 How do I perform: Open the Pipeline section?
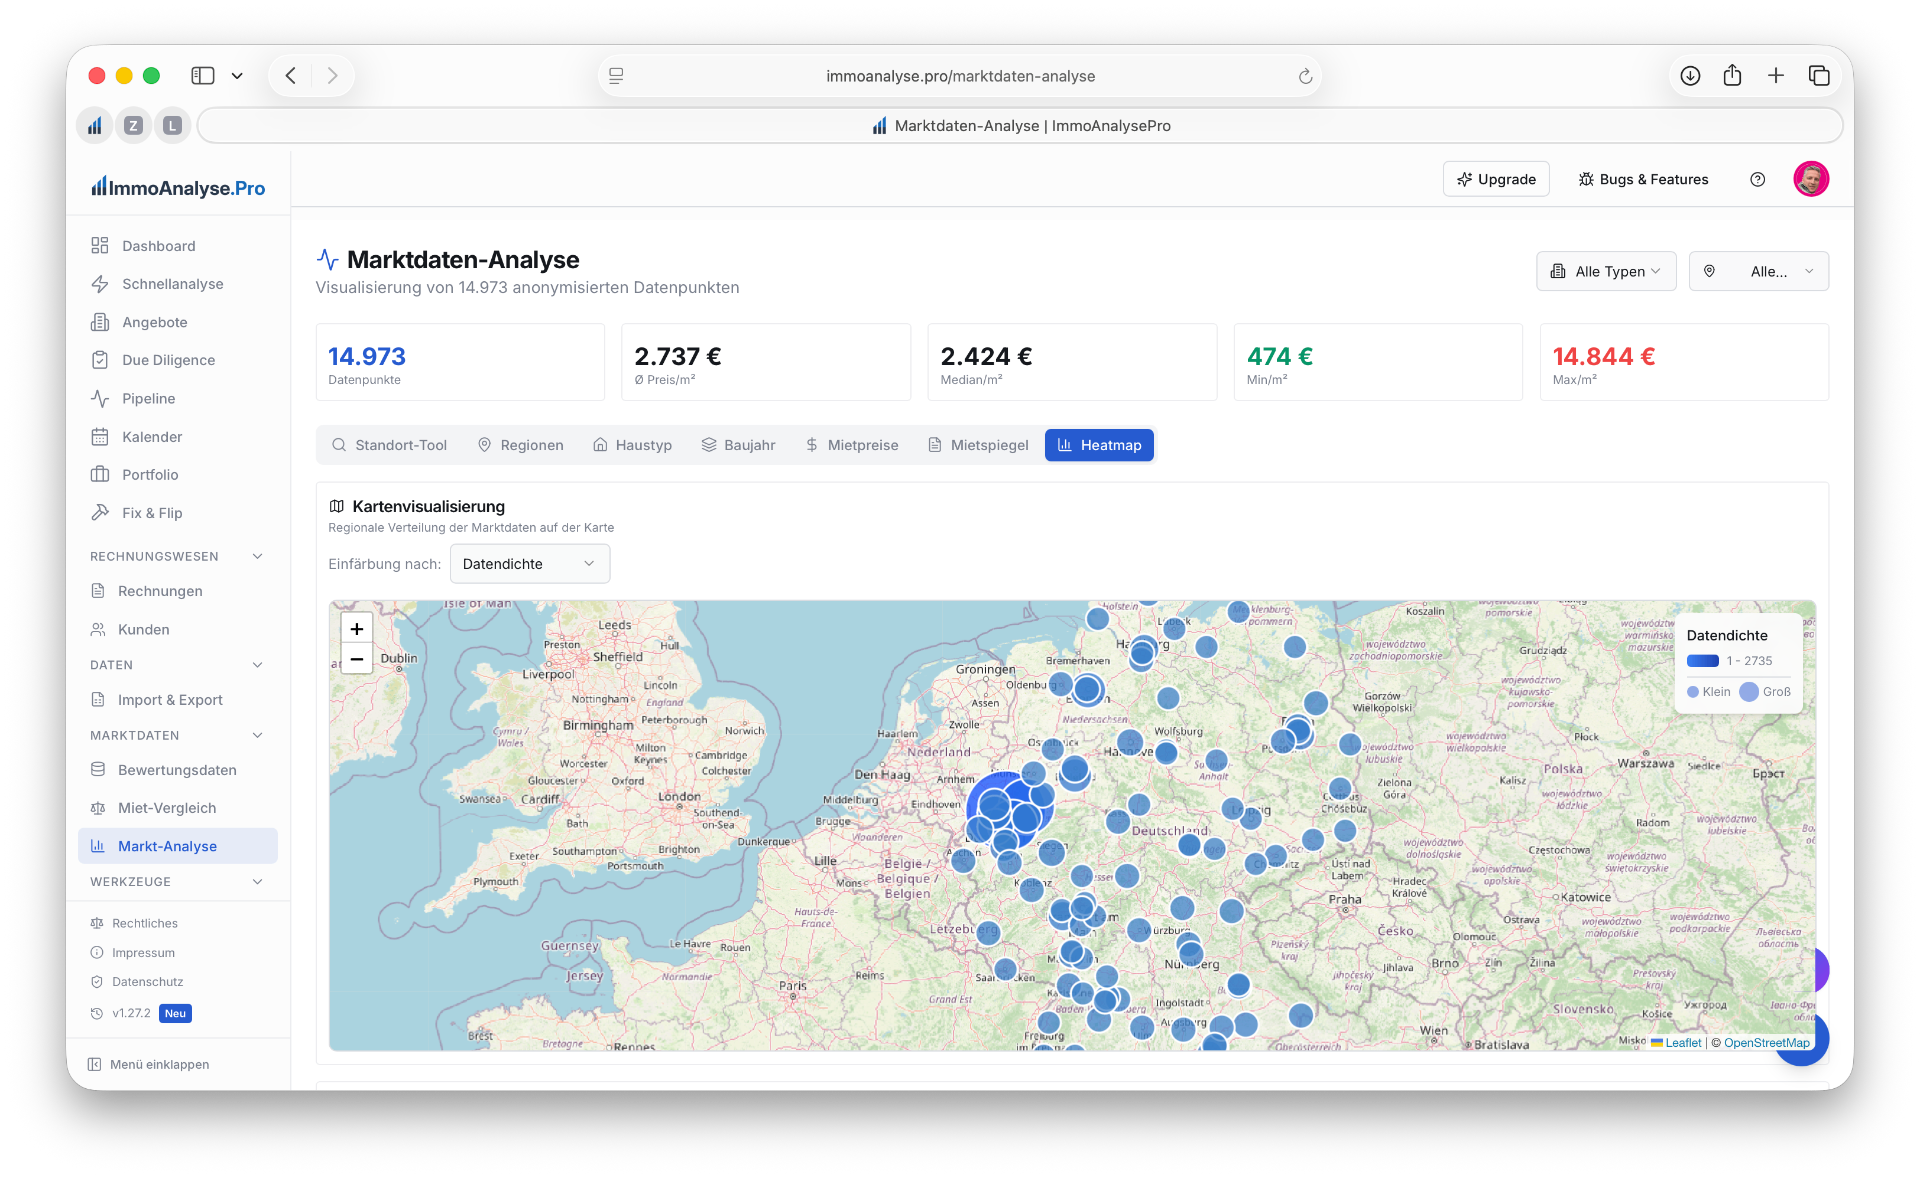point(178,398)
